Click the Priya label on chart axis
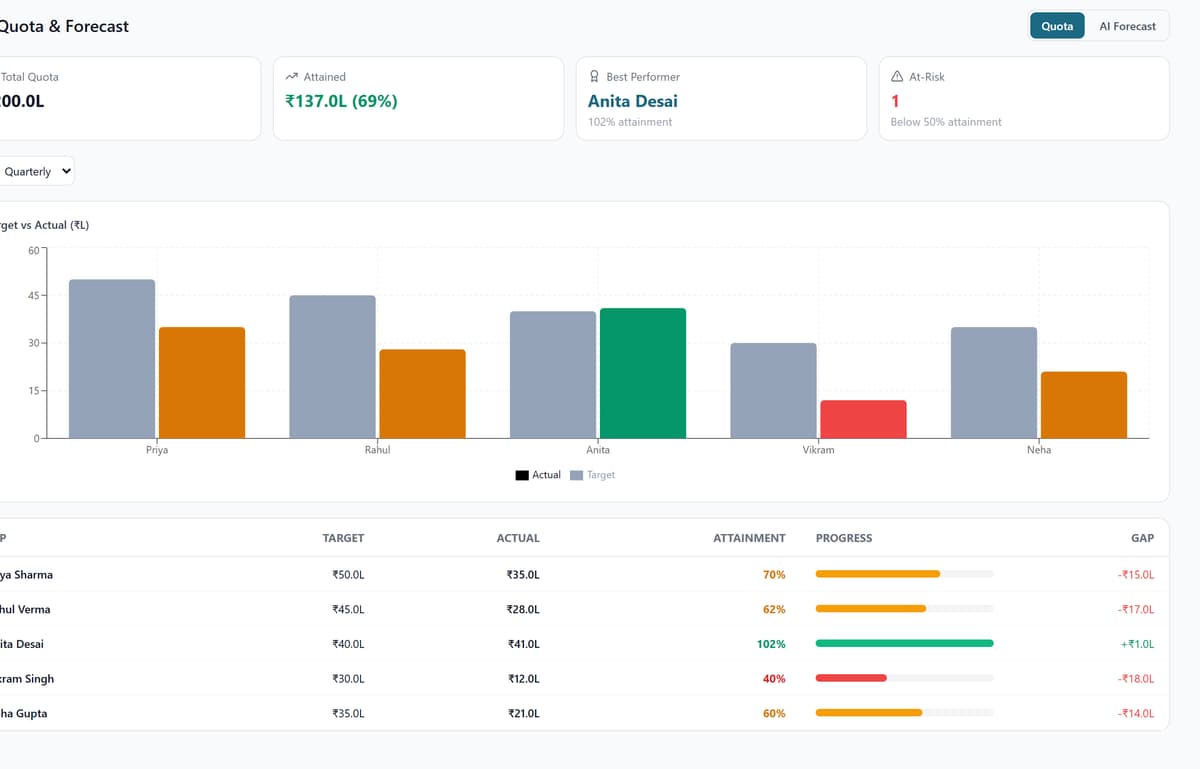 pyautogui.click(x=157, y=450)
